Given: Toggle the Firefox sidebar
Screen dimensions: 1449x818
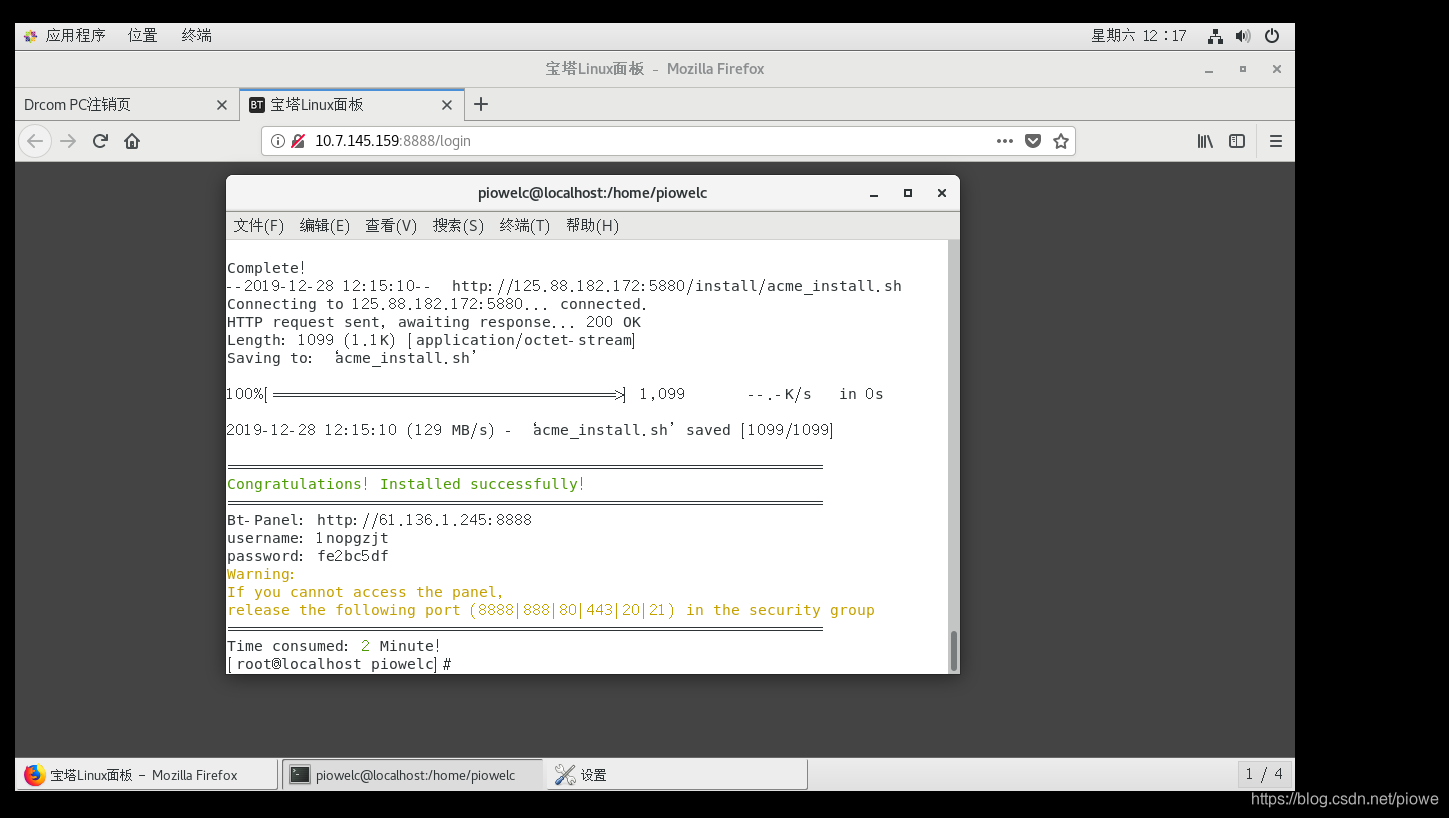Looking at the screenshot, I should click(1237, 141).
